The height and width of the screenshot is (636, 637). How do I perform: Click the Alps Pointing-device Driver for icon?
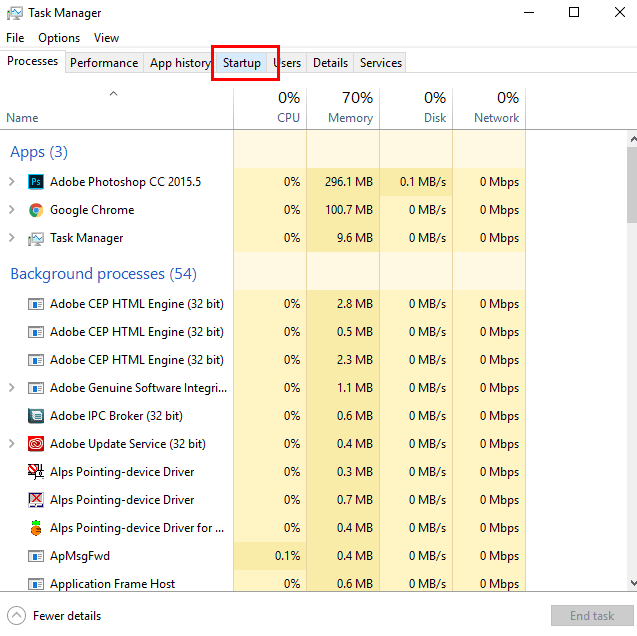pos(36,528)
